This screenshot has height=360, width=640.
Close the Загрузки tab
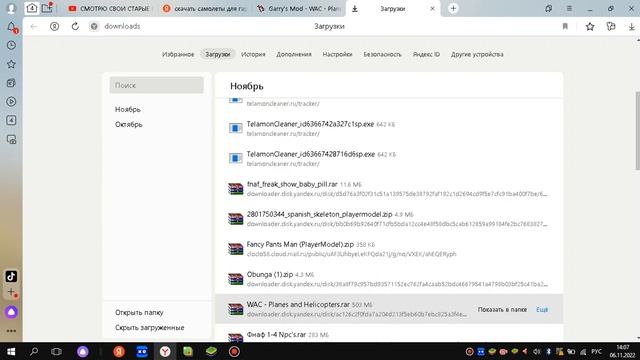432,9
